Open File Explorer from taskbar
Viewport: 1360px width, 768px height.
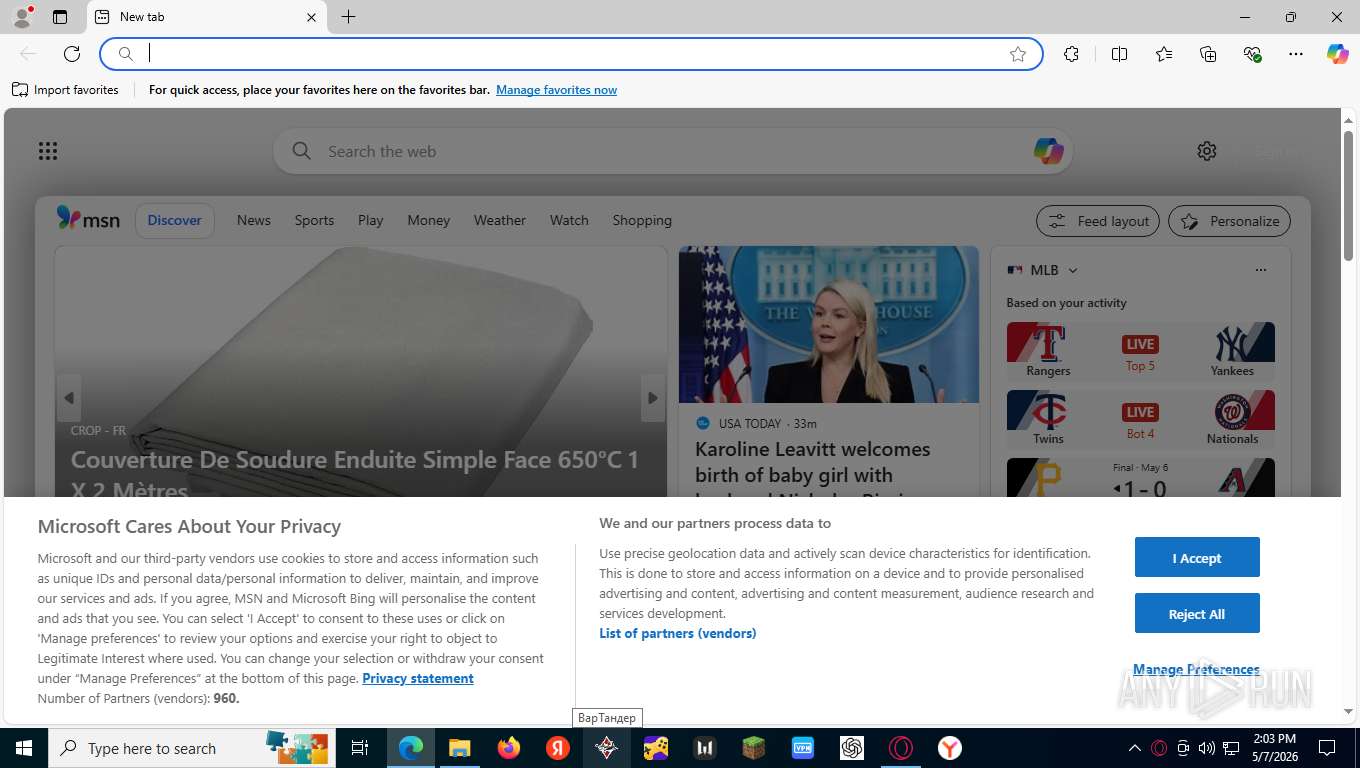[460, 748]
